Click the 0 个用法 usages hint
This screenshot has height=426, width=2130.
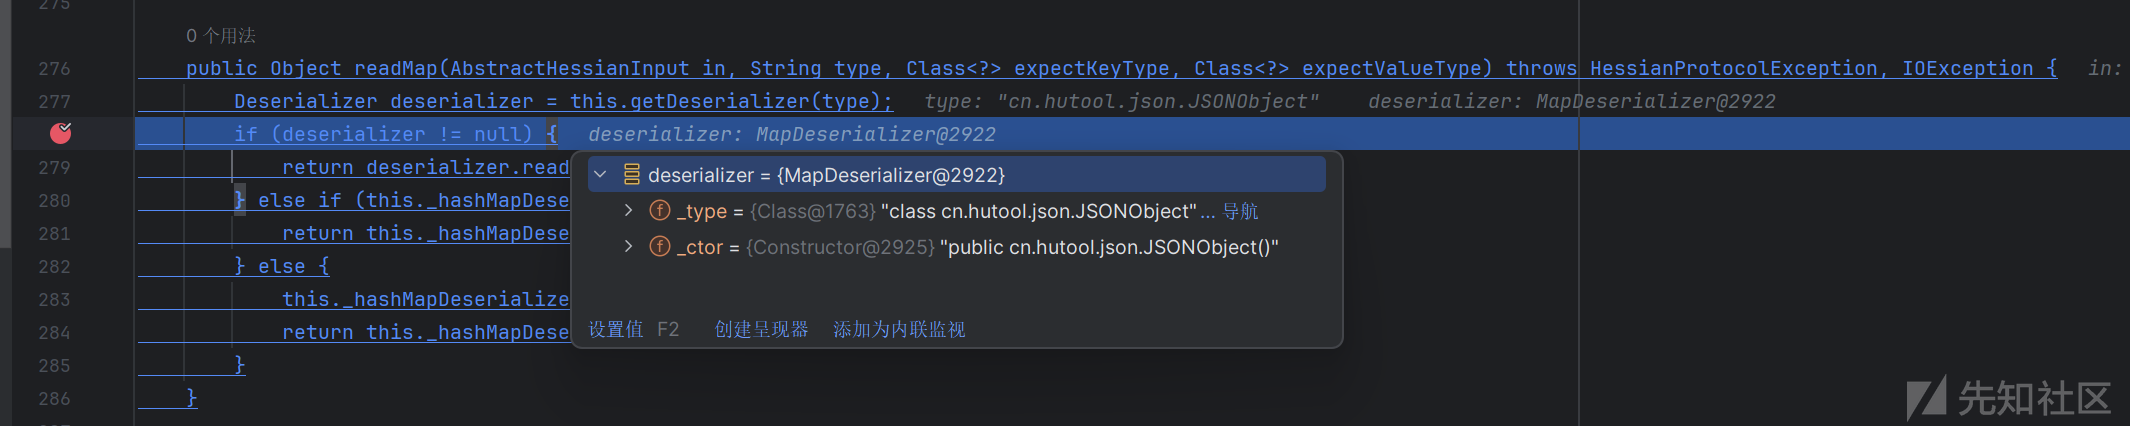(221, 36)
